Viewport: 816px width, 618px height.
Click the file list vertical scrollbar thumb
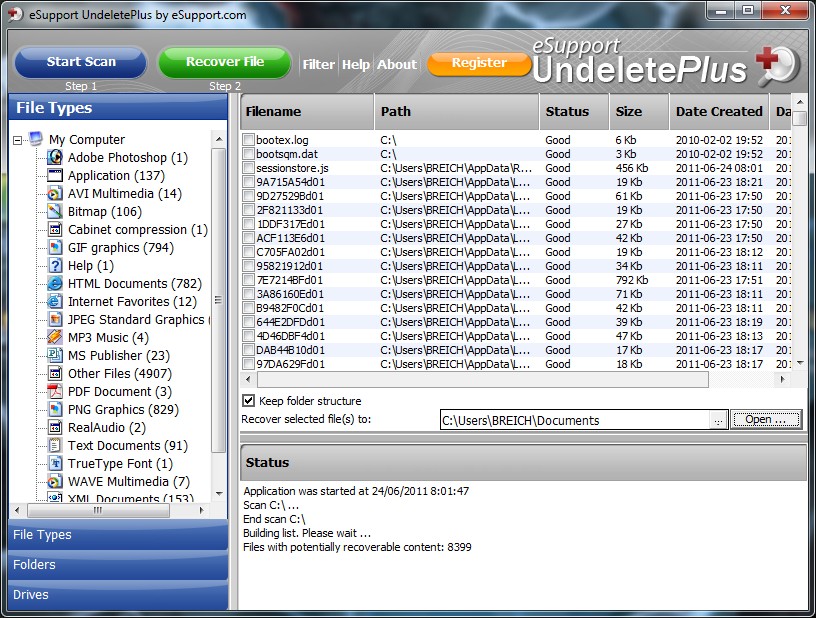[x=800, y=118]
